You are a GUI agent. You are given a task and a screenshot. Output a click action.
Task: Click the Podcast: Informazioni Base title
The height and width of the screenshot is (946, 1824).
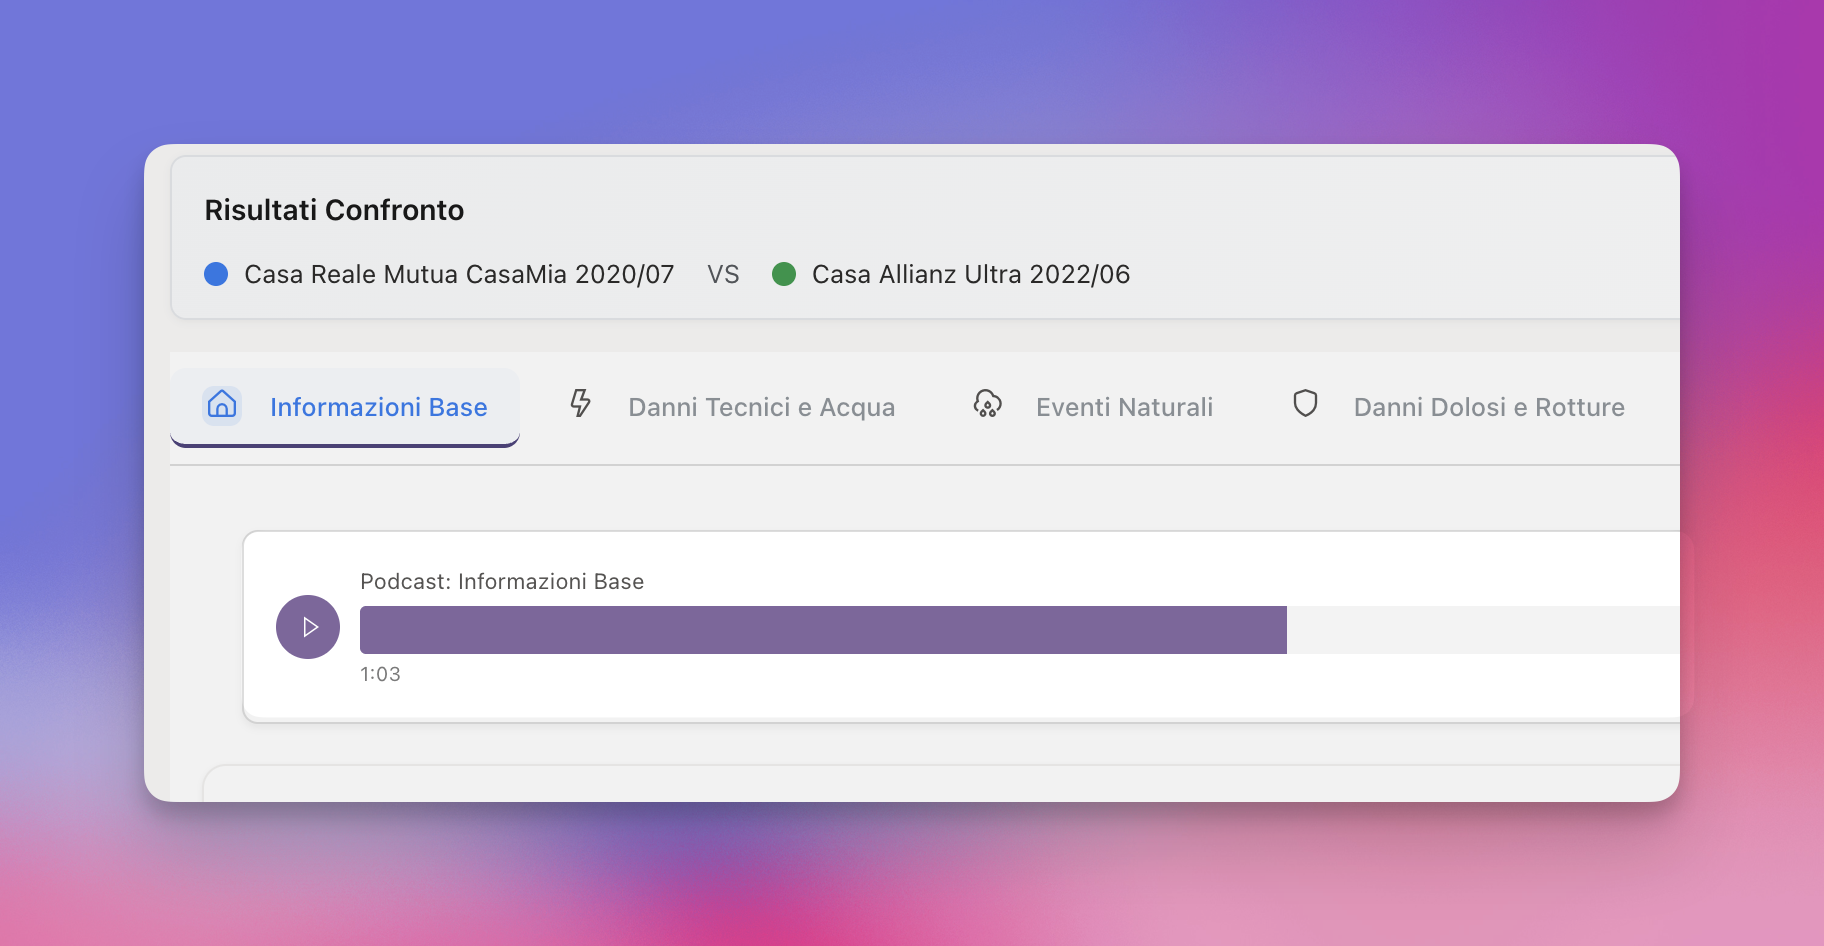[x=502, y=582]
